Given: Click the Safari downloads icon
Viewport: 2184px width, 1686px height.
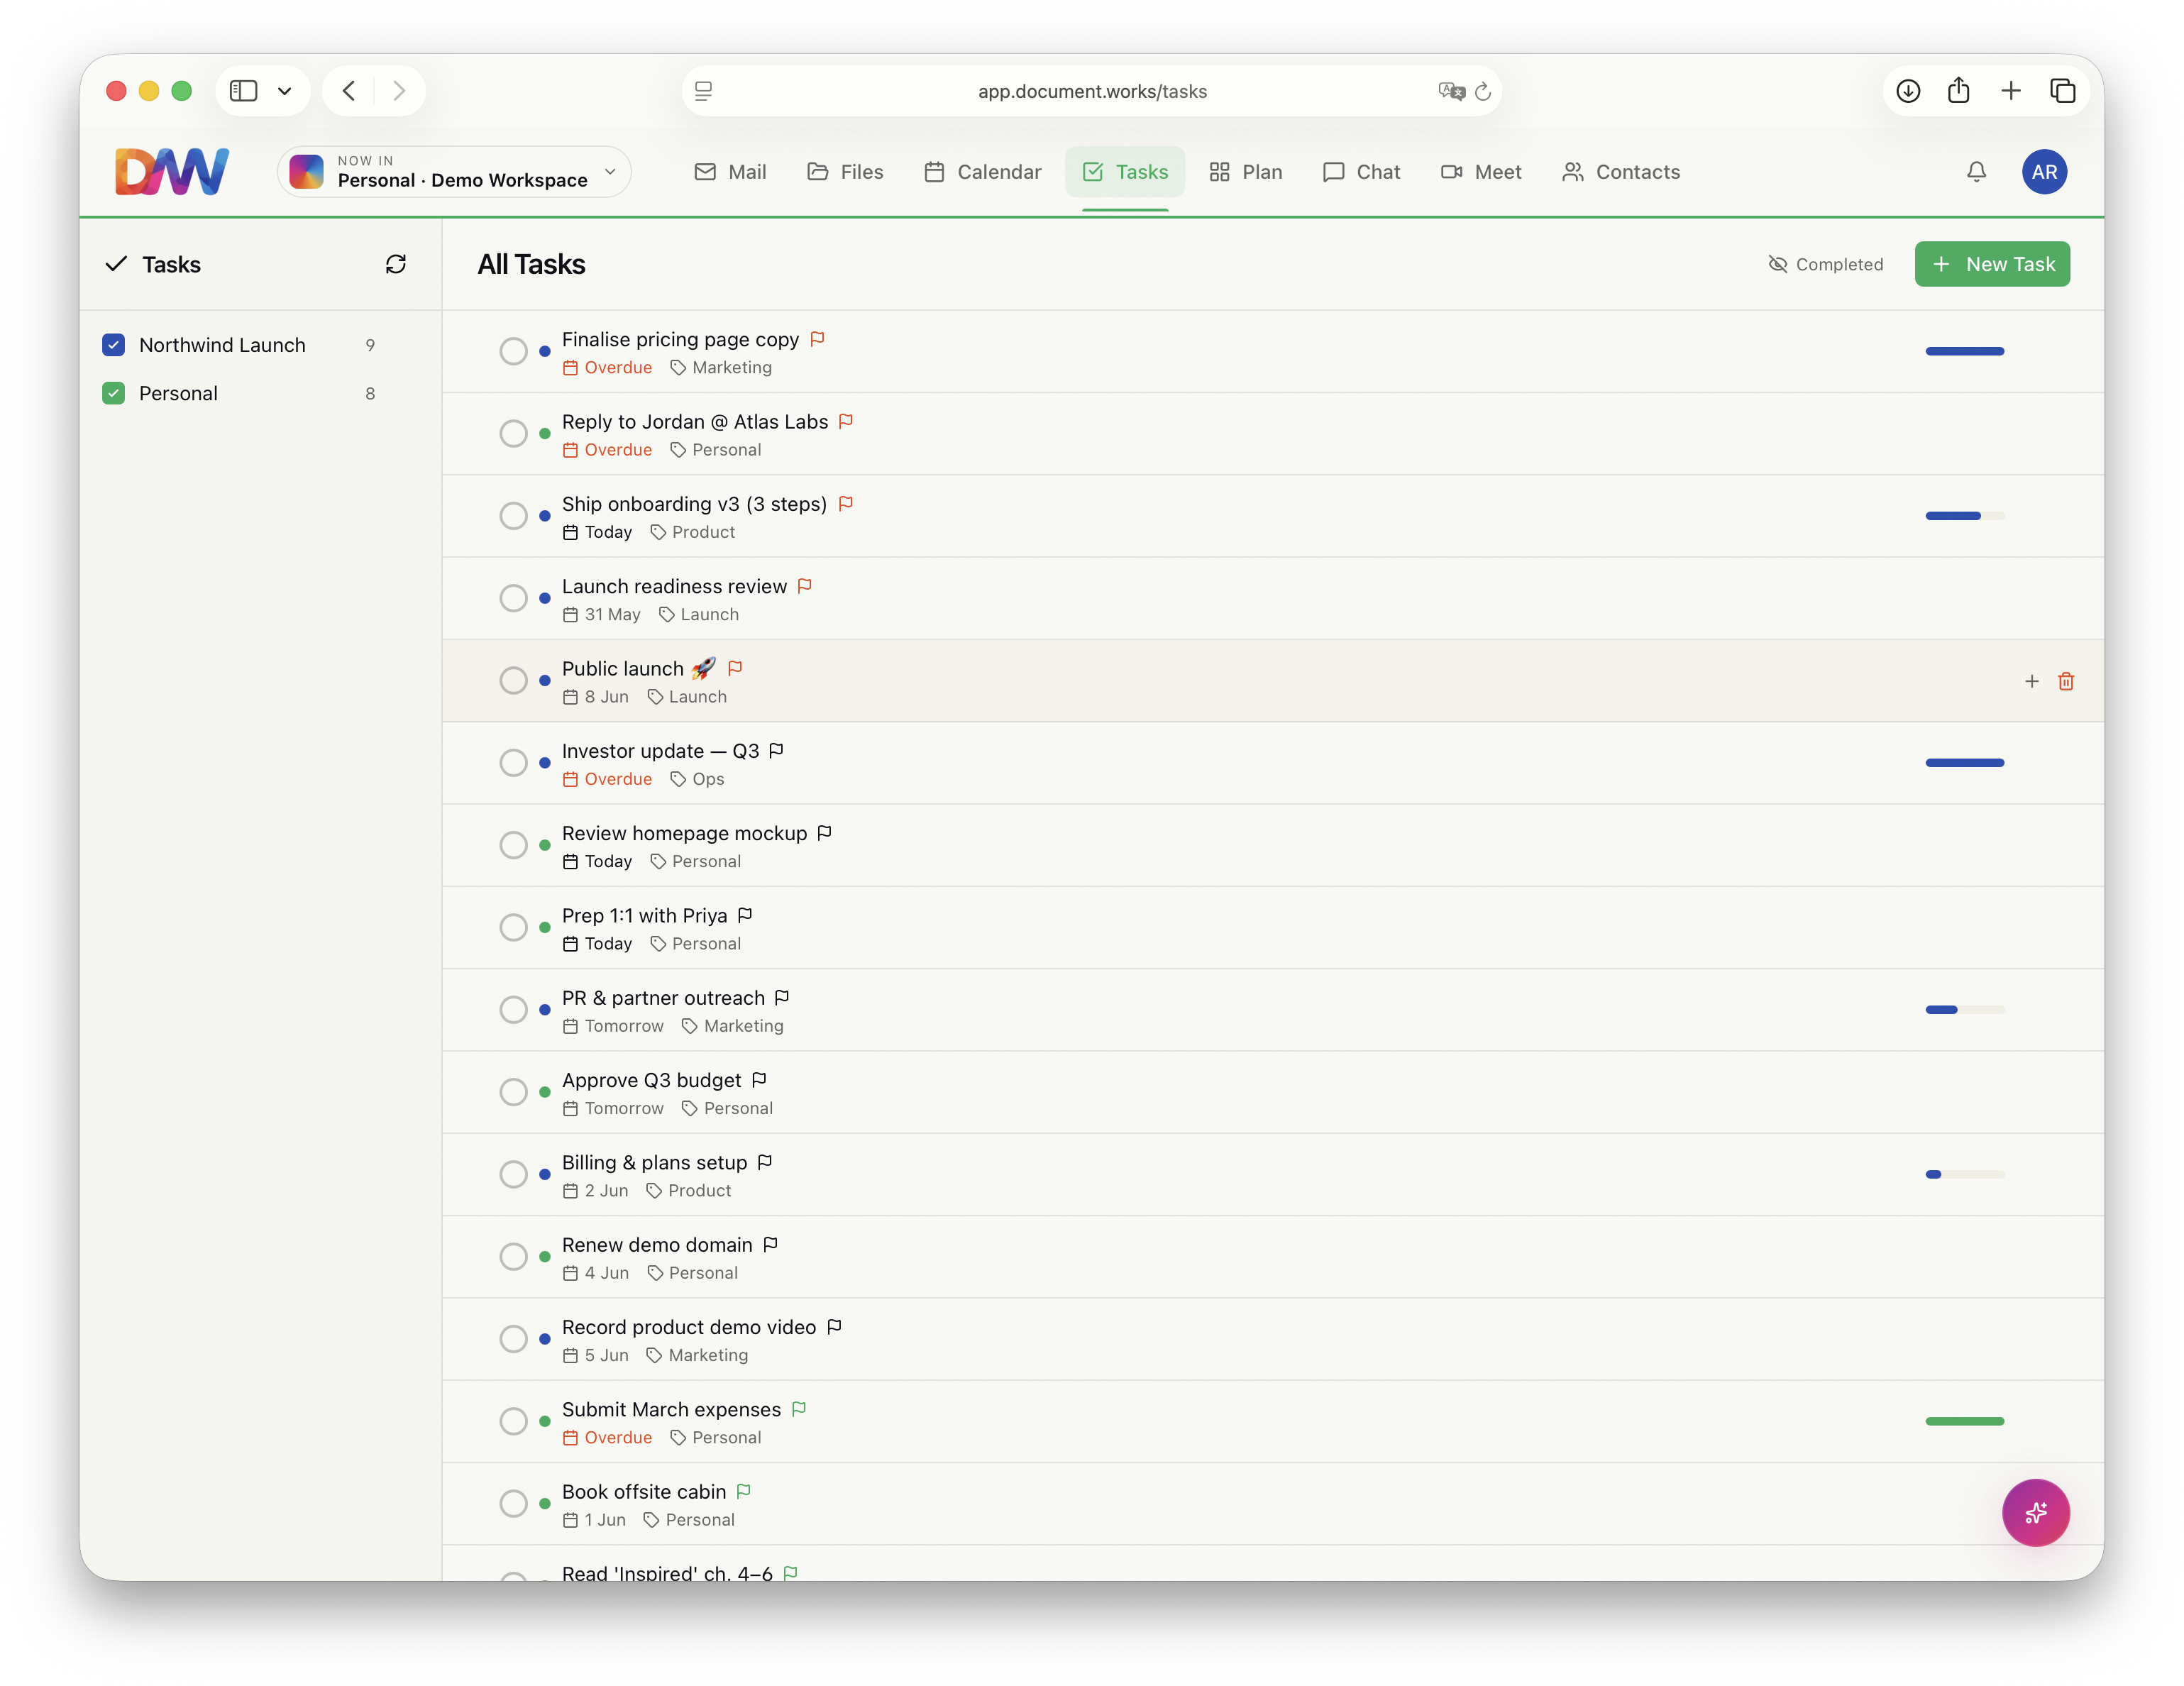Looking at the screenshot, I should 1907,91.
